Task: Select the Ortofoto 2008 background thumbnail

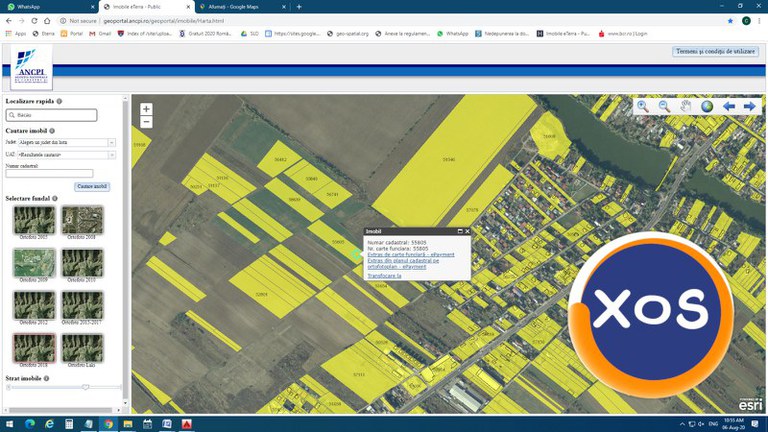Action: pos(82,219)
